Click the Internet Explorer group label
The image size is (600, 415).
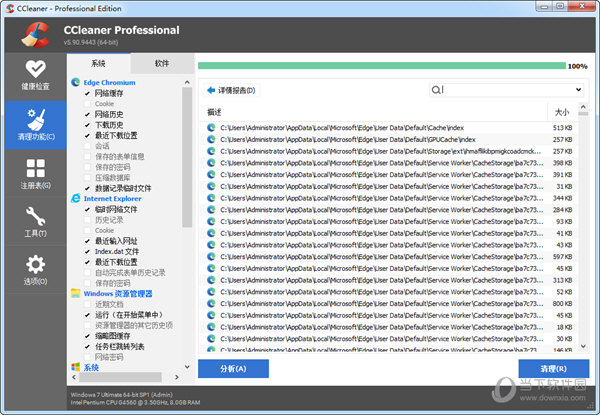tap(112, 199)
